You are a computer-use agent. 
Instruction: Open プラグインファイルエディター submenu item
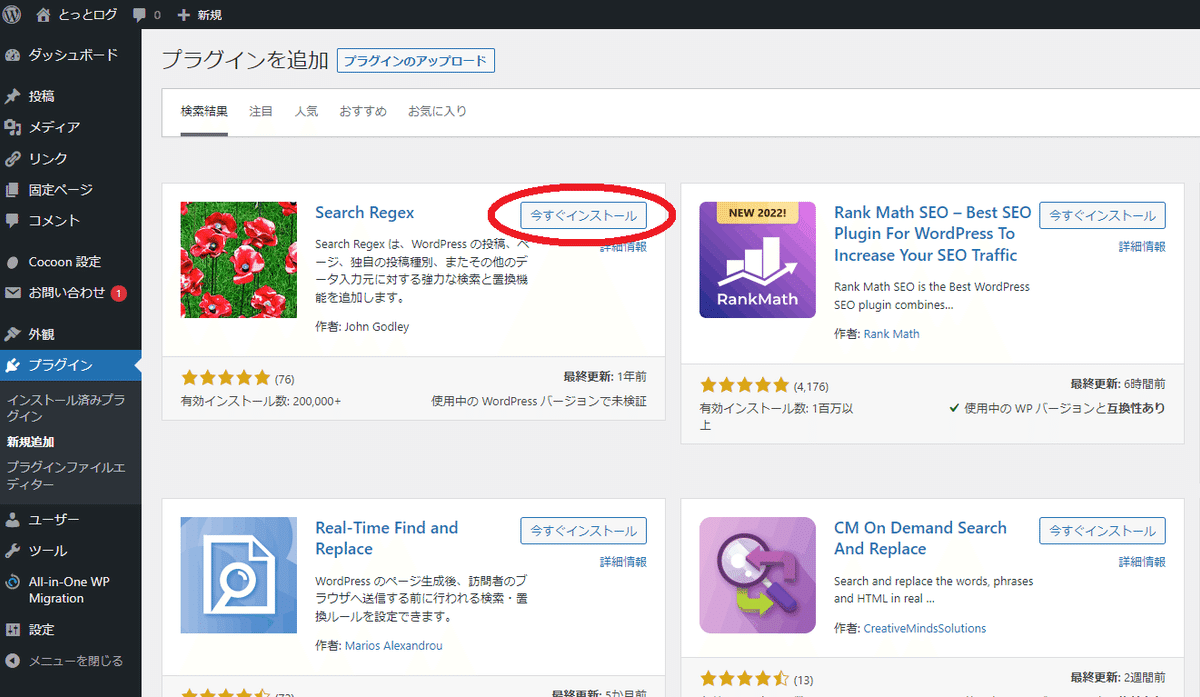click(66, 476)
